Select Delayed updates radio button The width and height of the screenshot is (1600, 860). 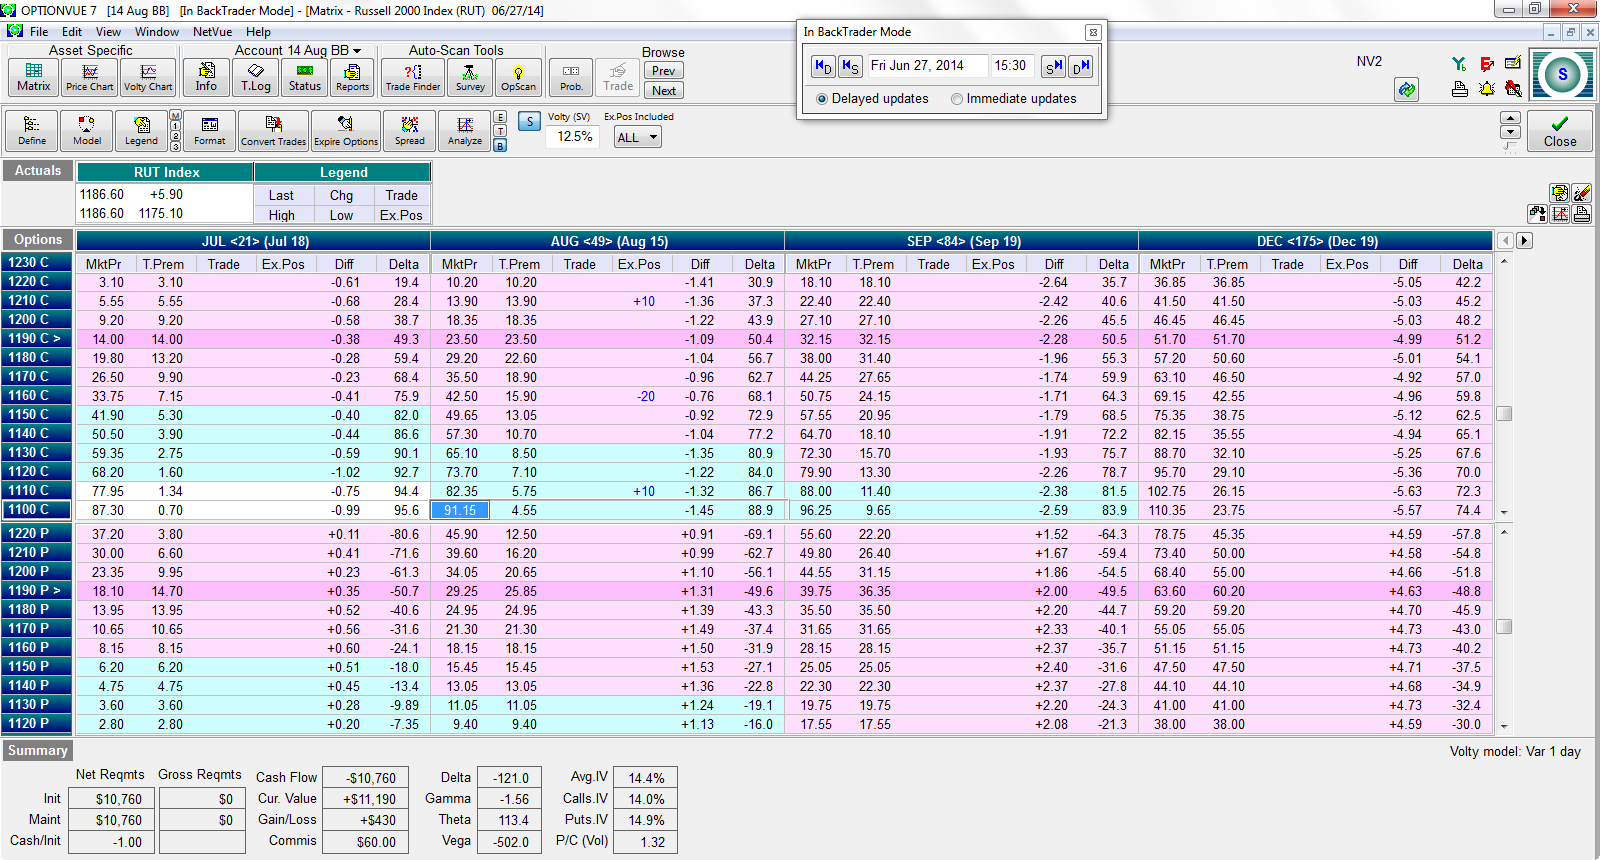[x=822, y=99]
